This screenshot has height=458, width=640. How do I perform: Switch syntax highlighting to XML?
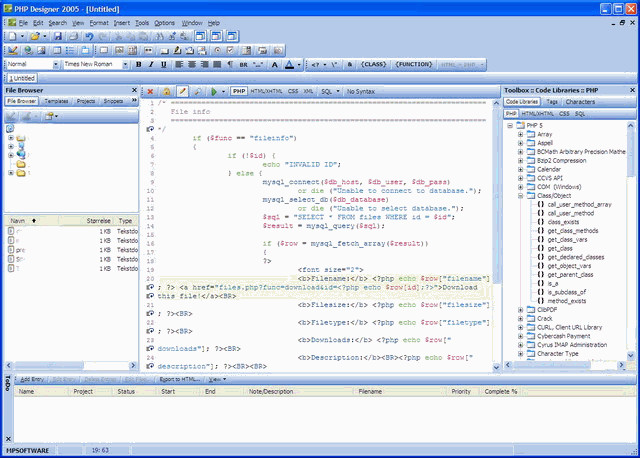pyautogui.click(x=308, y=91)
